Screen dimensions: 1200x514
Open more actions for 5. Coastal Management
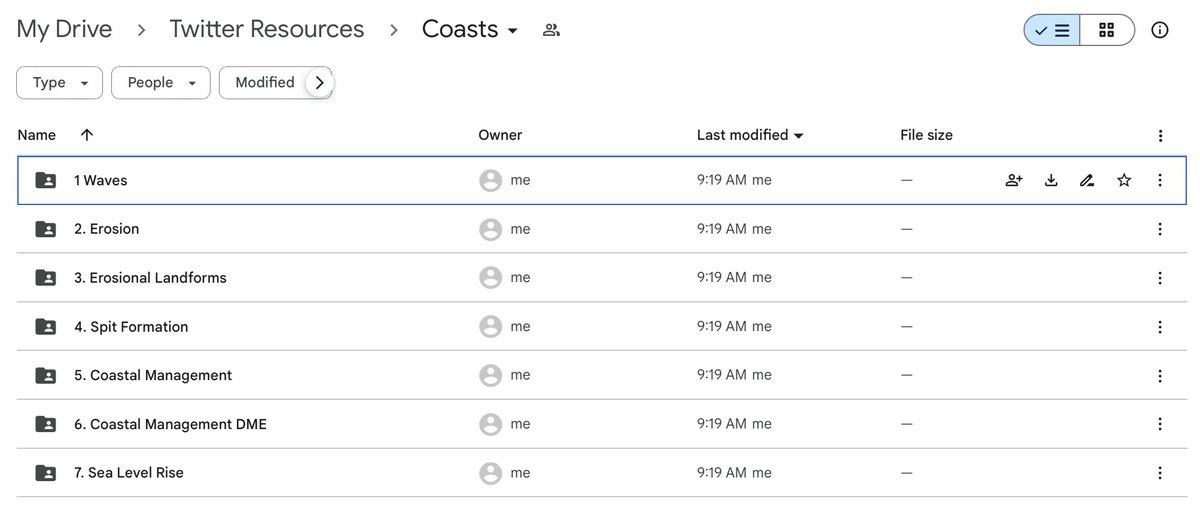1160,375
